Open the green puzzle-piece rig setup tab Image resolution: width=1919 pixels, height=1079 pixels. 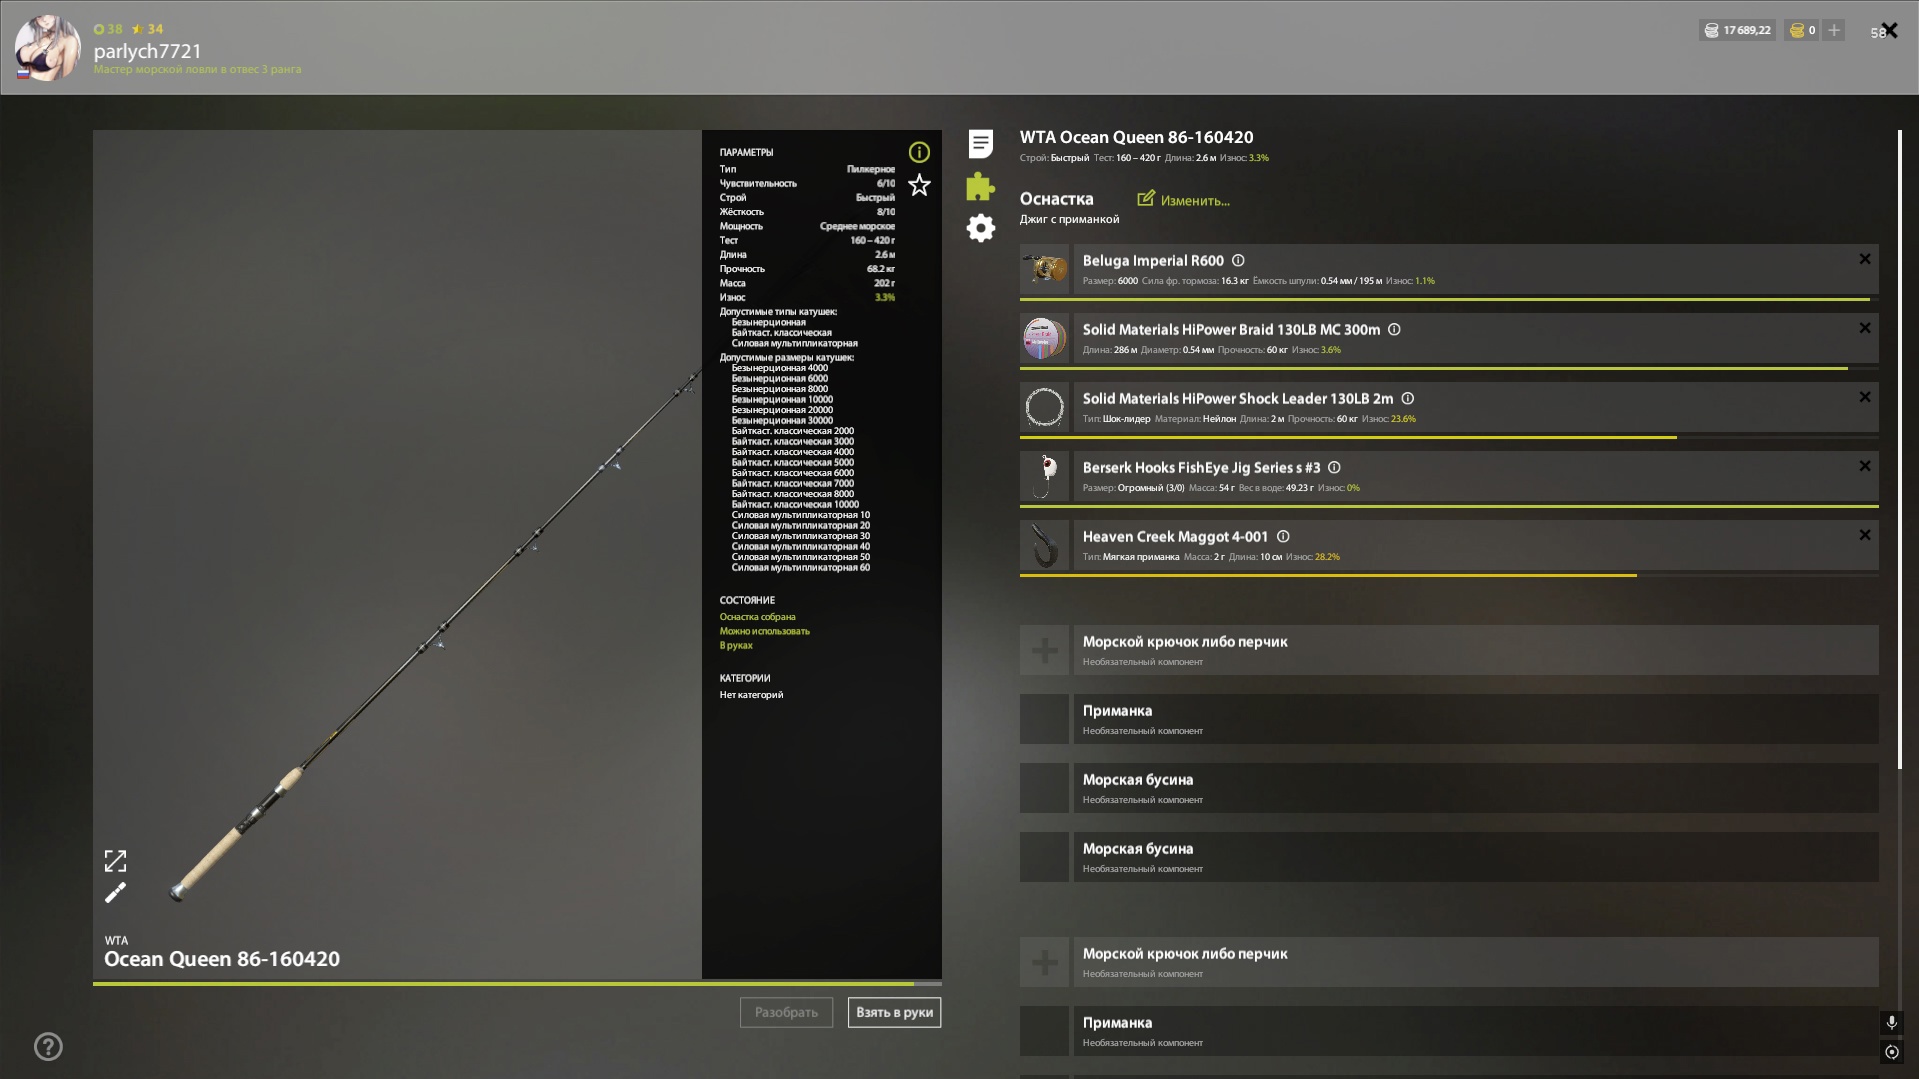(x=980, y=186)
